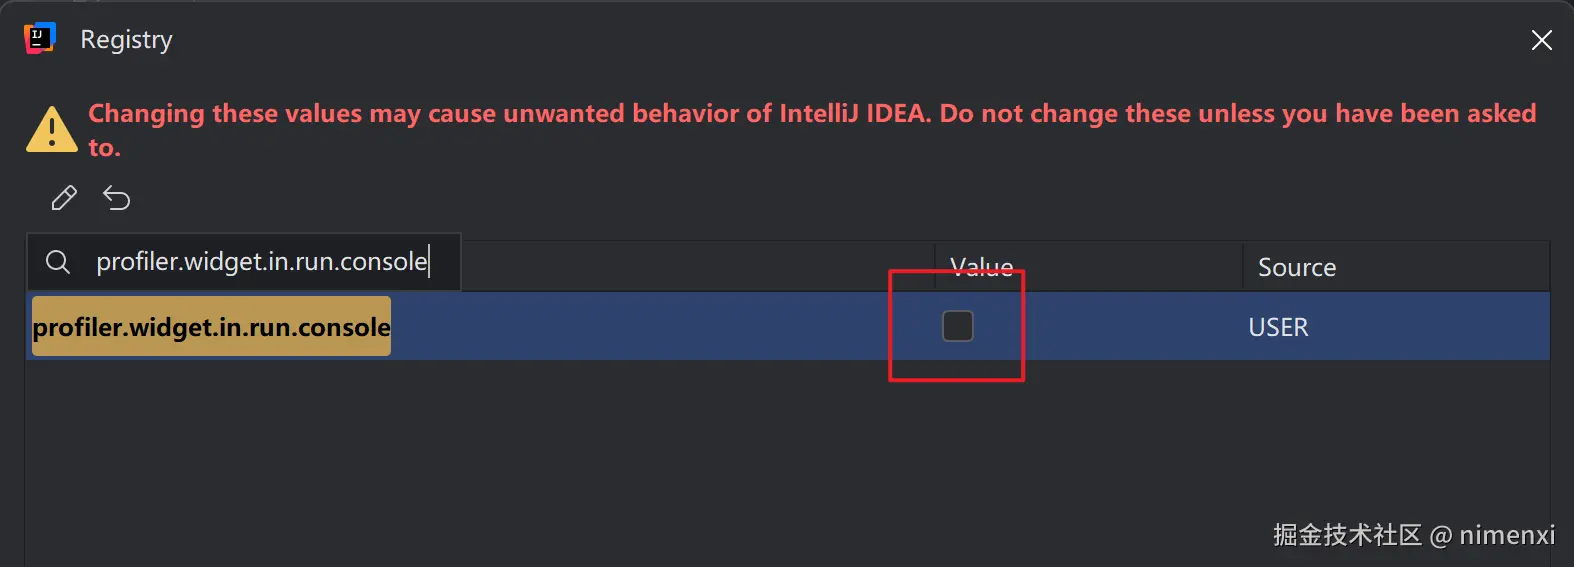Click the revert to default arrow icon

(x=117, y=198)
